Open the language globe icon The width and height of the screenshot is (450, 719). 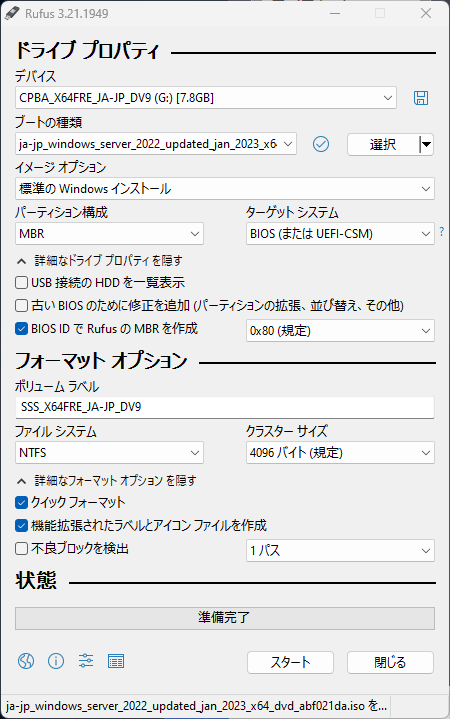[26, 661]
